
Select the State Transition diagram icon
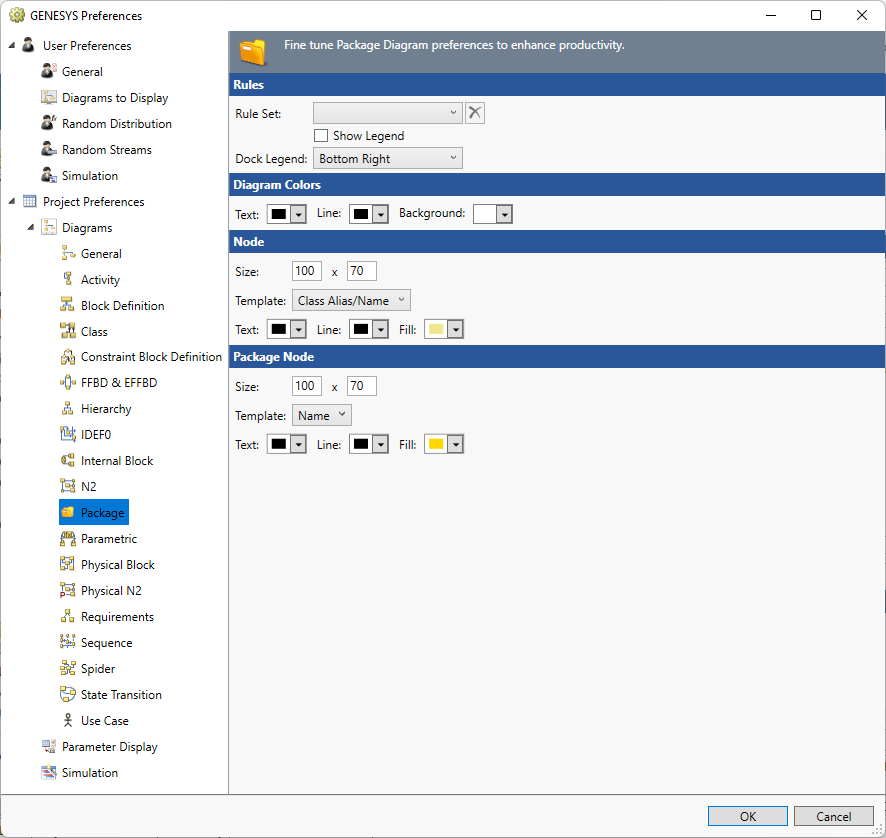coord(70,694)
